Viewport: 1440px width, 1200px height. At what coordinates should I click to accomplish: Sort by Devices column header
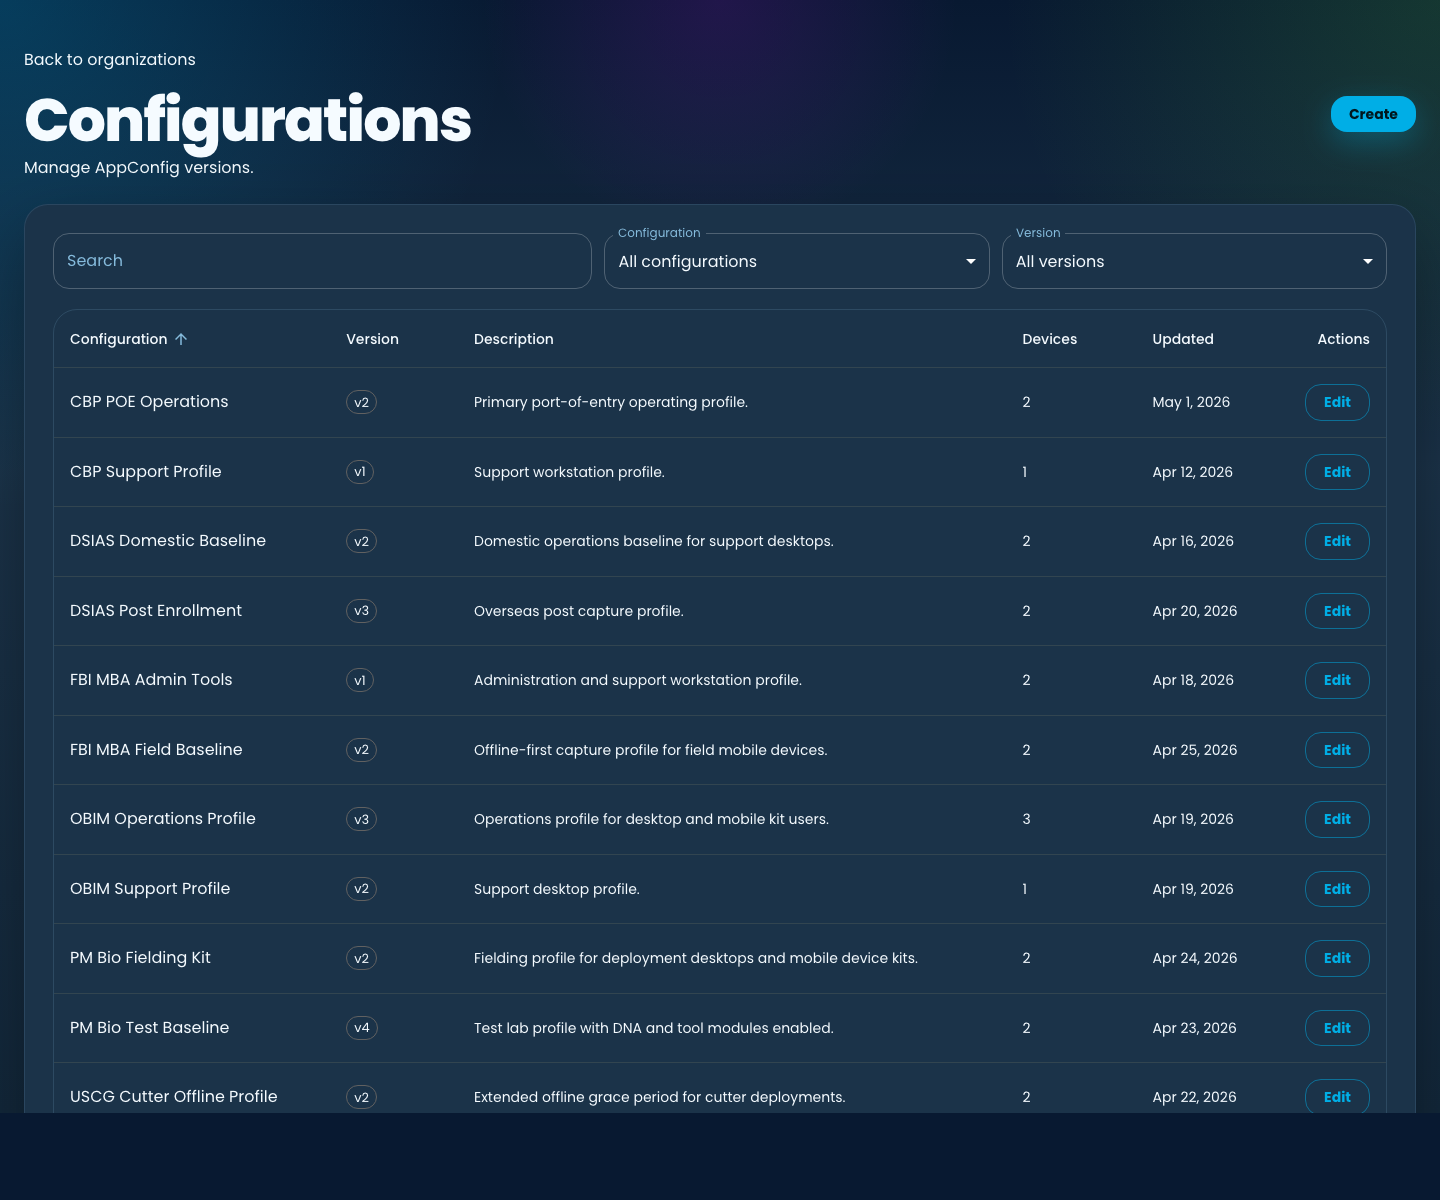point(1049,339)
